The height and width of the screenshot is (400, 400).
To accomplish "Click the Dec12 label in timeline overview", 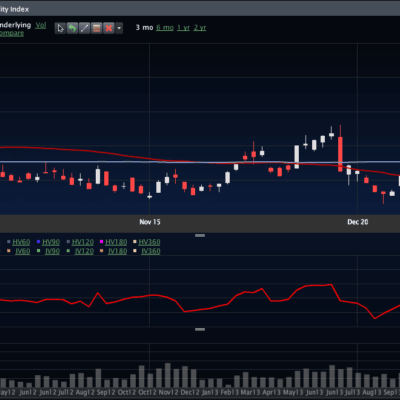I will pos(190,392).
